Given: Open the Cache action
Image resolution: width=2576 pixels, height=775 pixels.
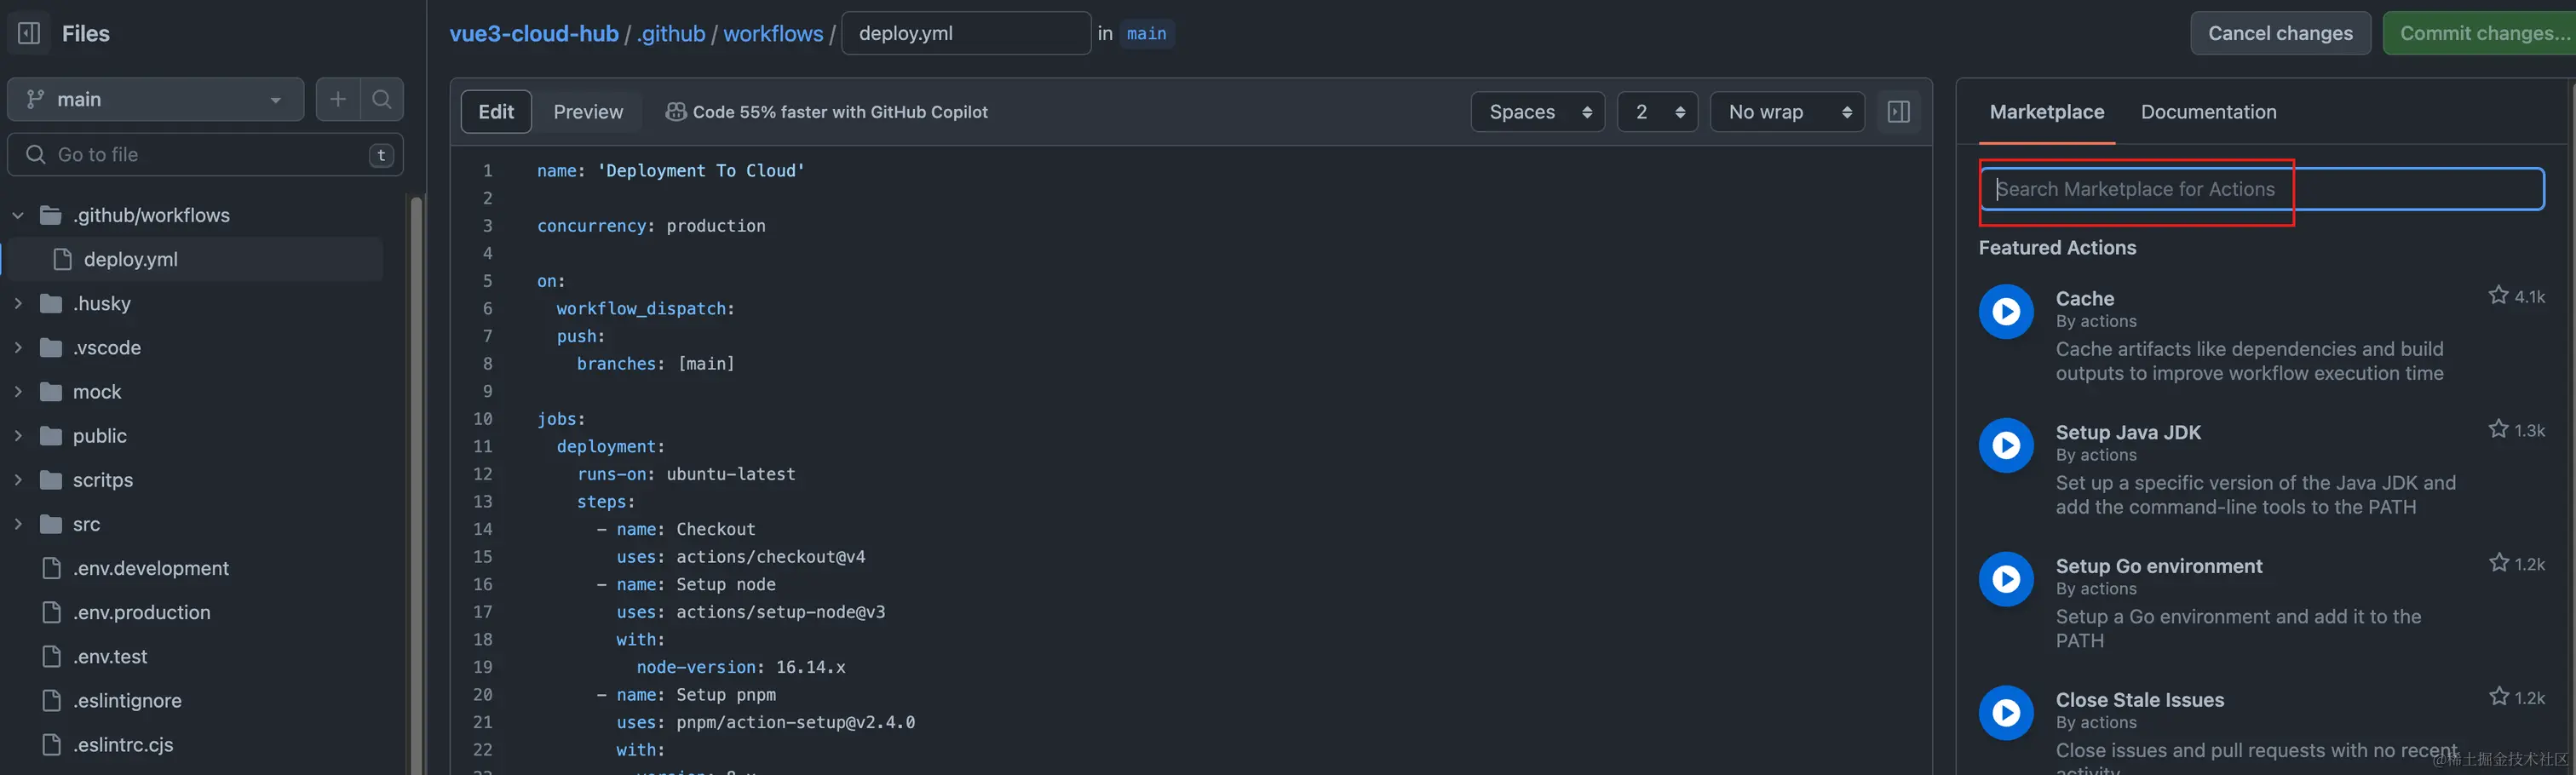Looking at the screenshot, I should (x=2084, y=298).
